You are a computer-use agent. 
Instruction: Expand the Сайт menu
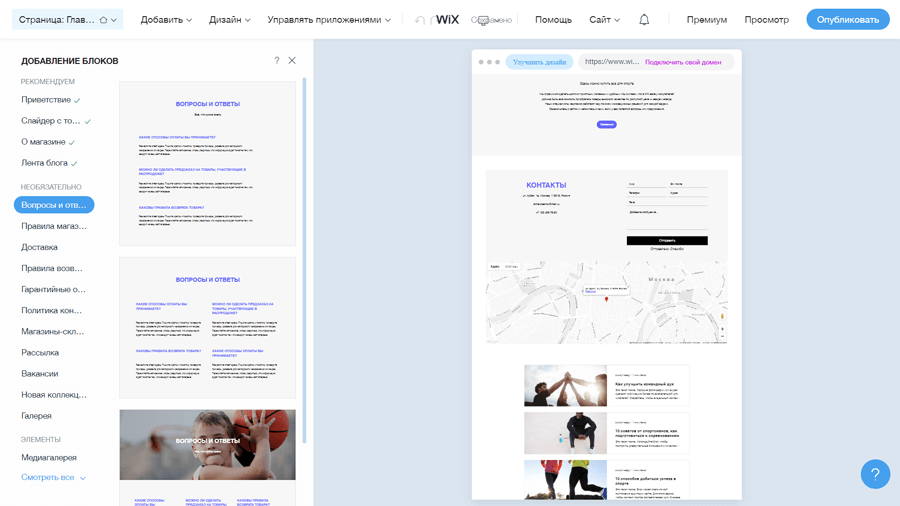tap(604, 20)
